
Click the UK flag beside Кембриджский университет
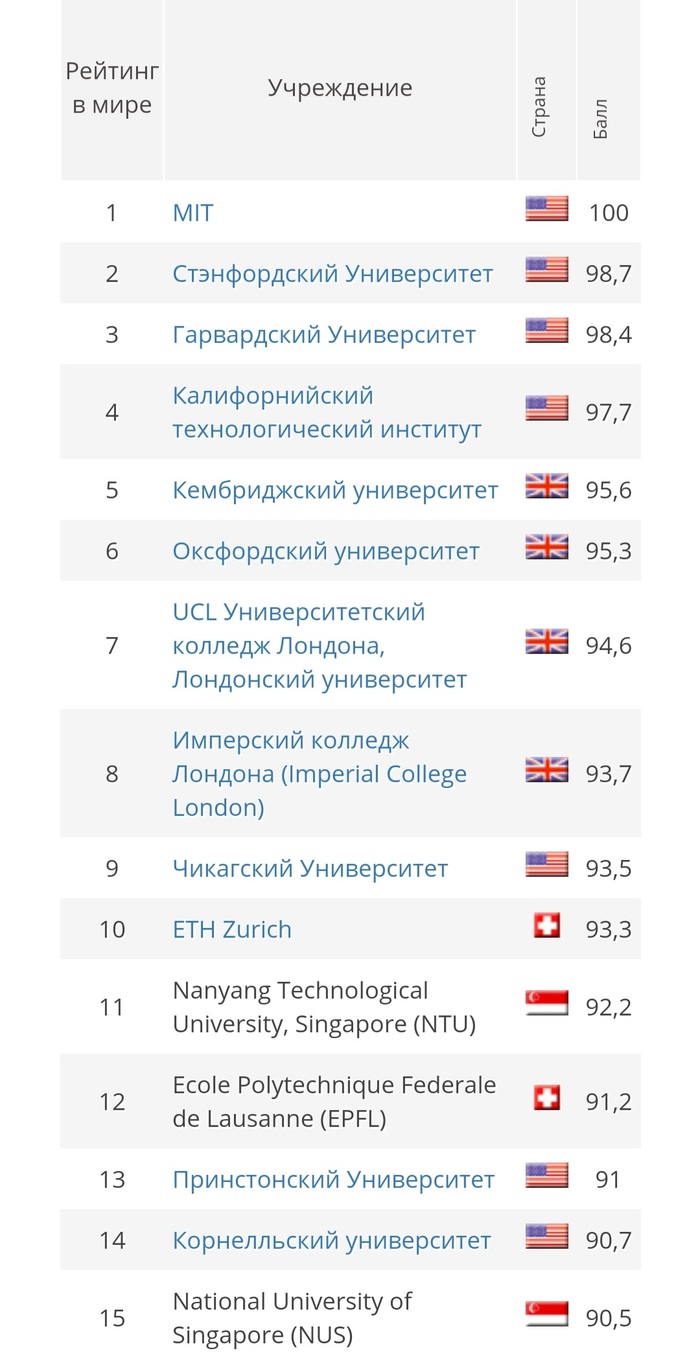546,487
